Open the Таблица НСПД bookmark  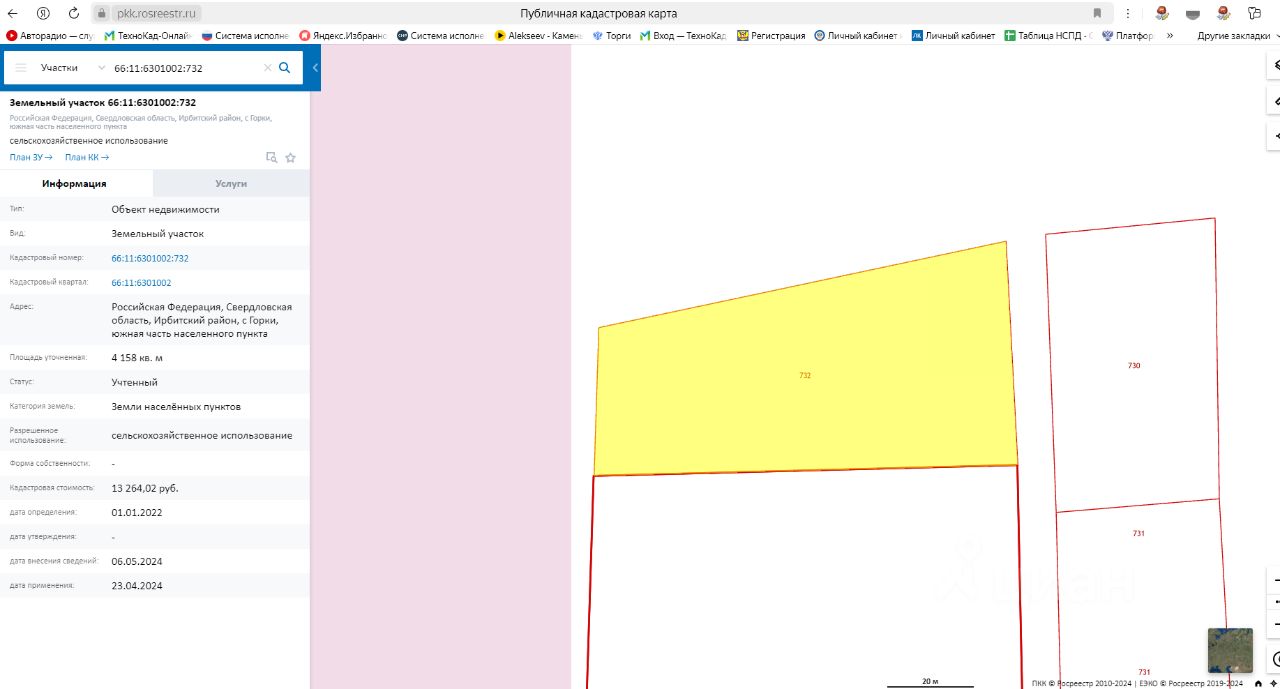(x=1049, y=35)
